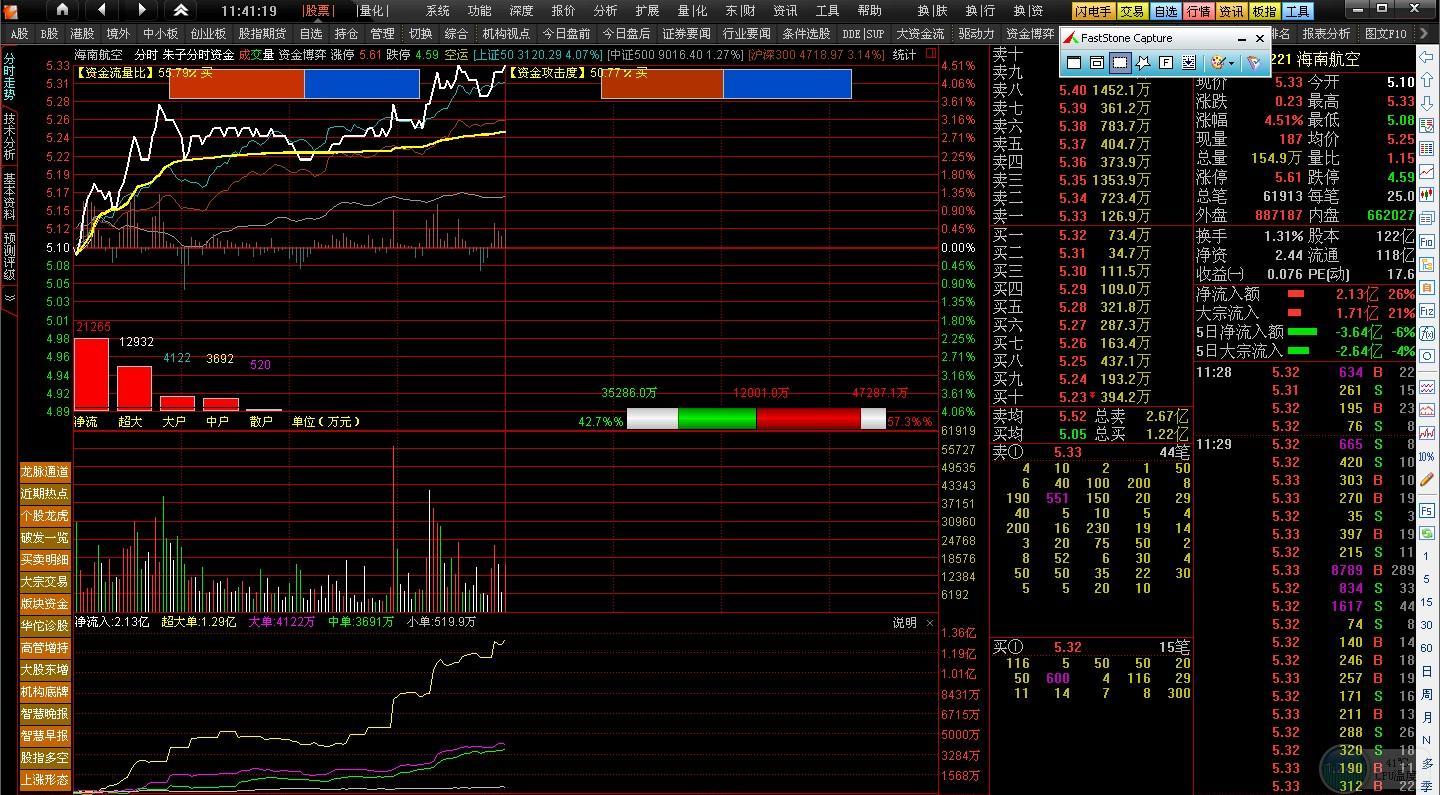Open the 换|肤 skin menu

click(x=932, y=11)
